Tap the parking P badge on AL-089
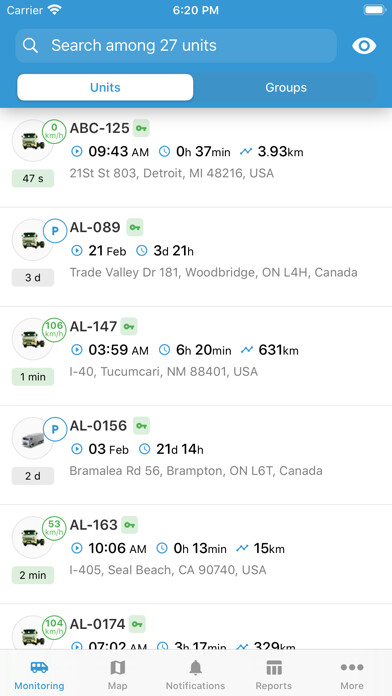The height and width of the screenshot is (696, 392). click(x=55, y=232)
